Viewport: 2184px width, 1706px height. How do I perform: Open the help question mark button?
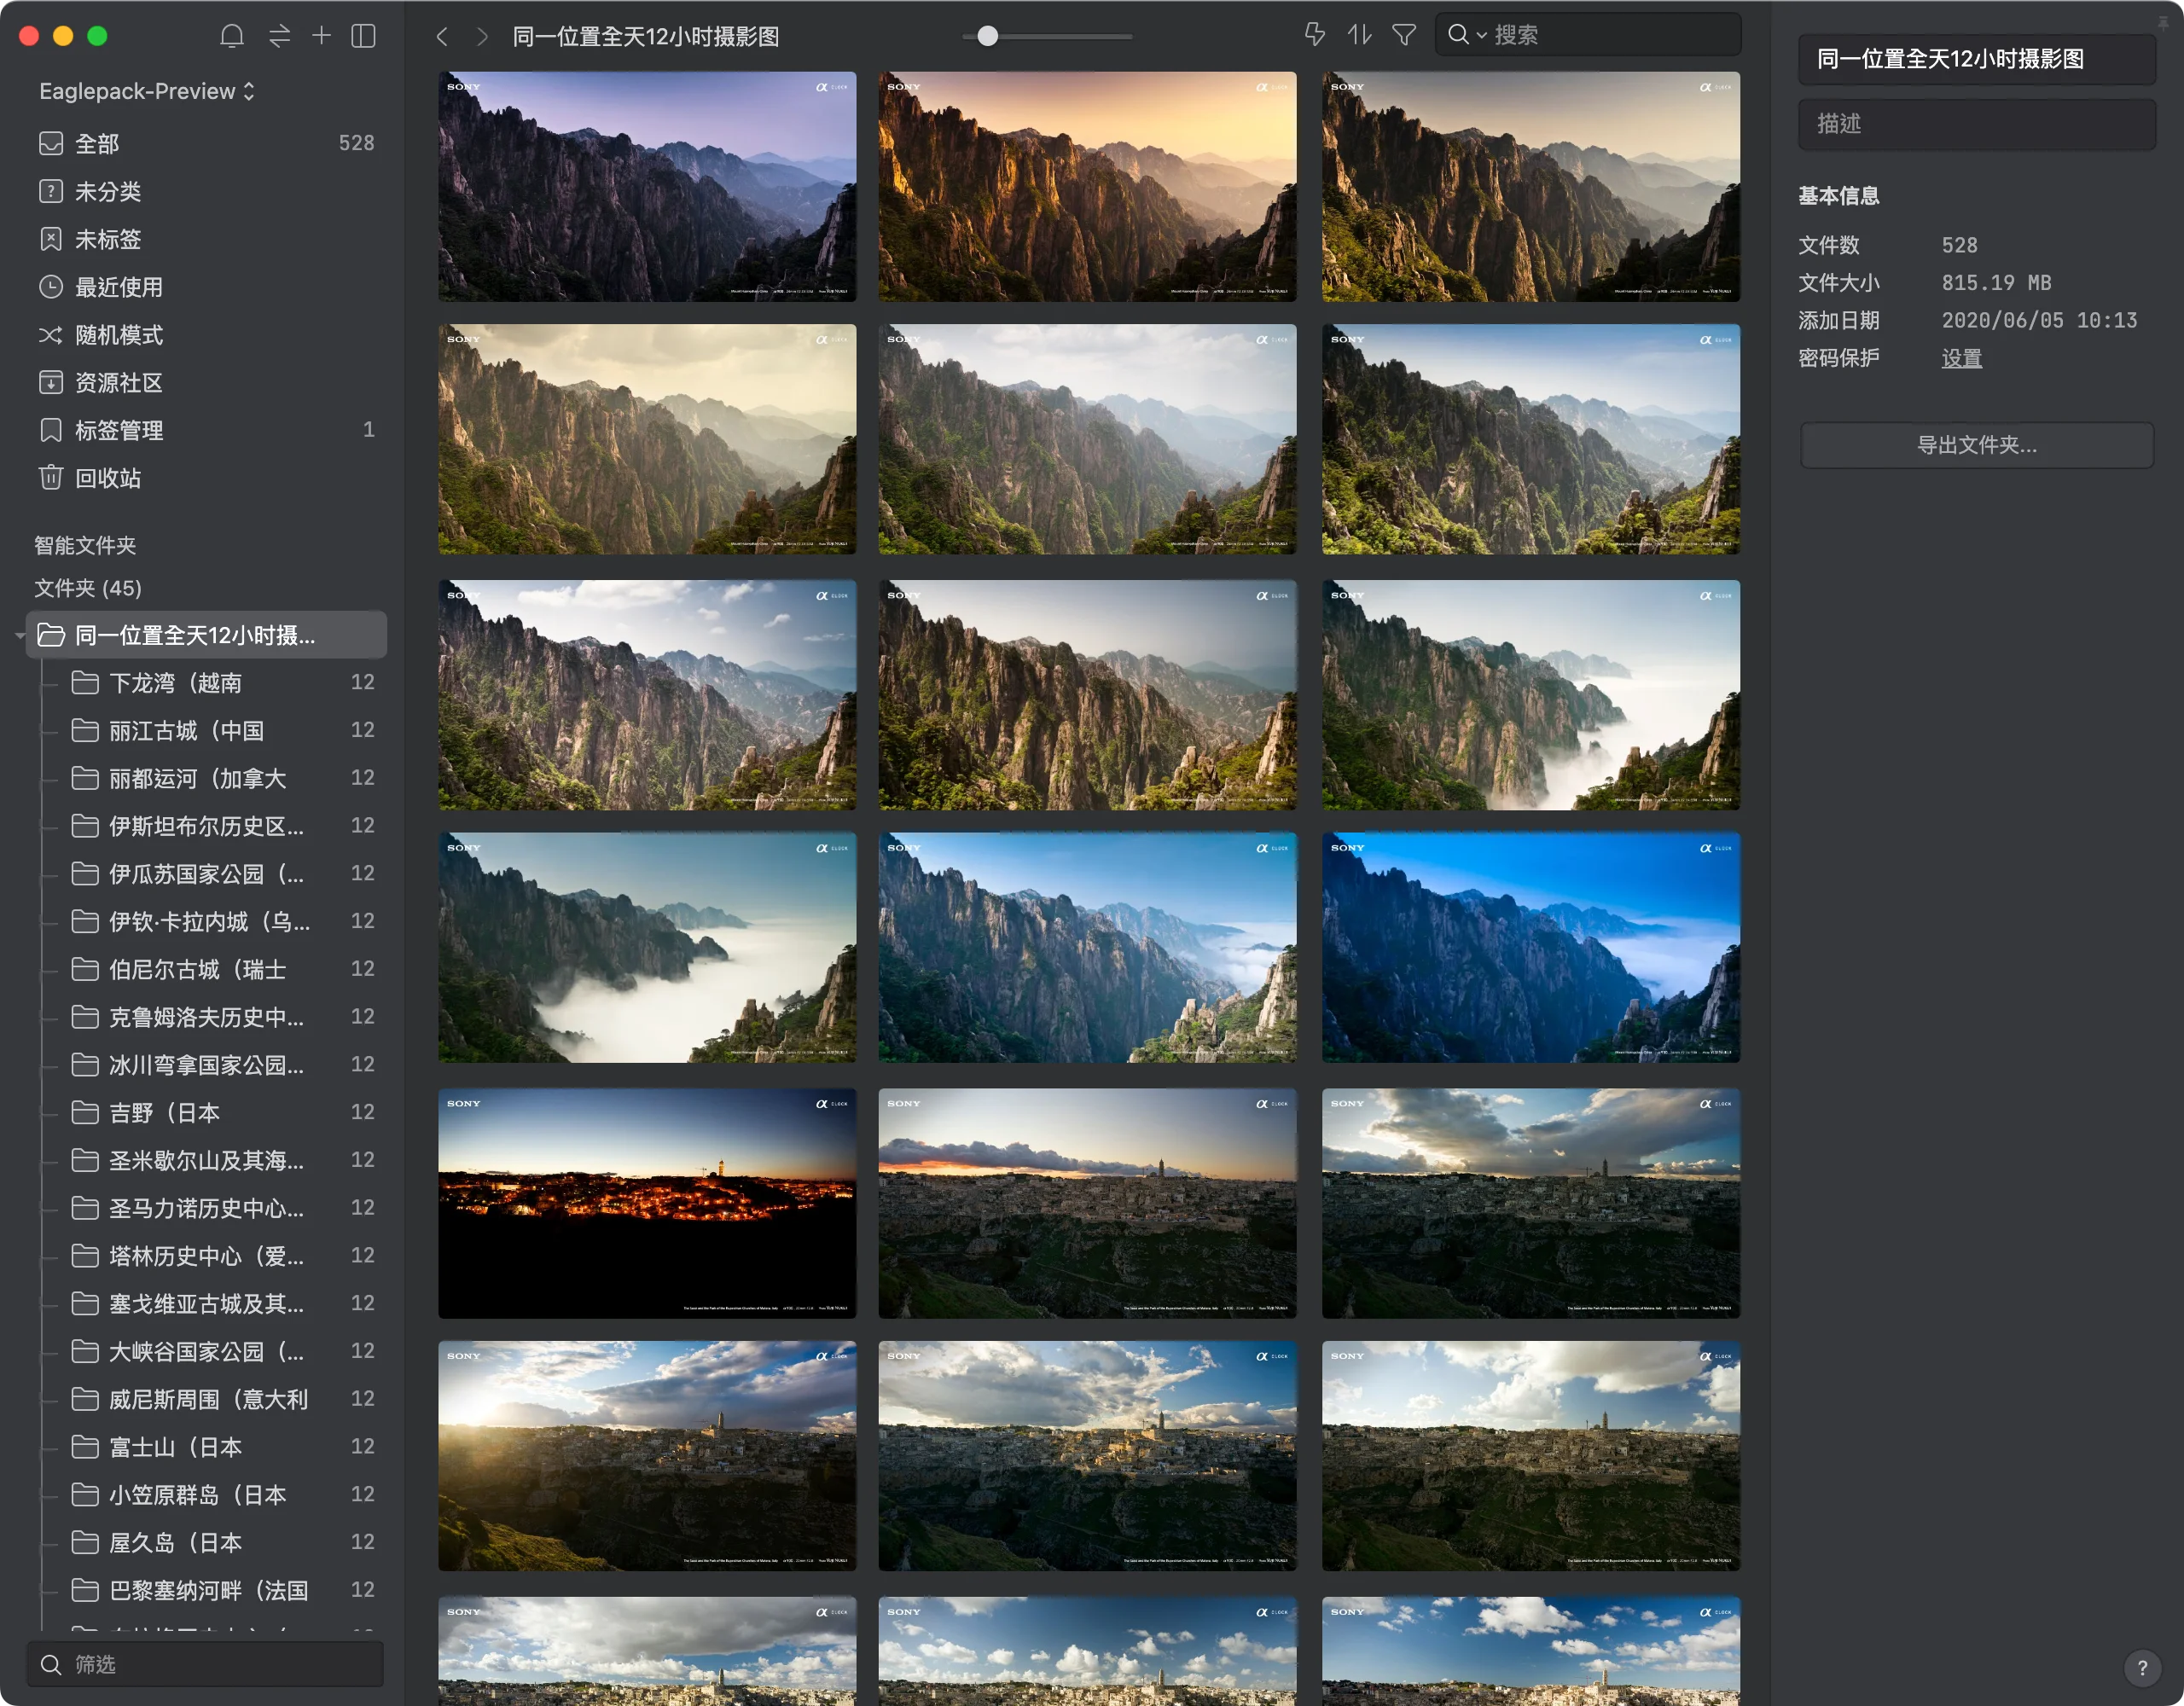pos(2142,1668)
